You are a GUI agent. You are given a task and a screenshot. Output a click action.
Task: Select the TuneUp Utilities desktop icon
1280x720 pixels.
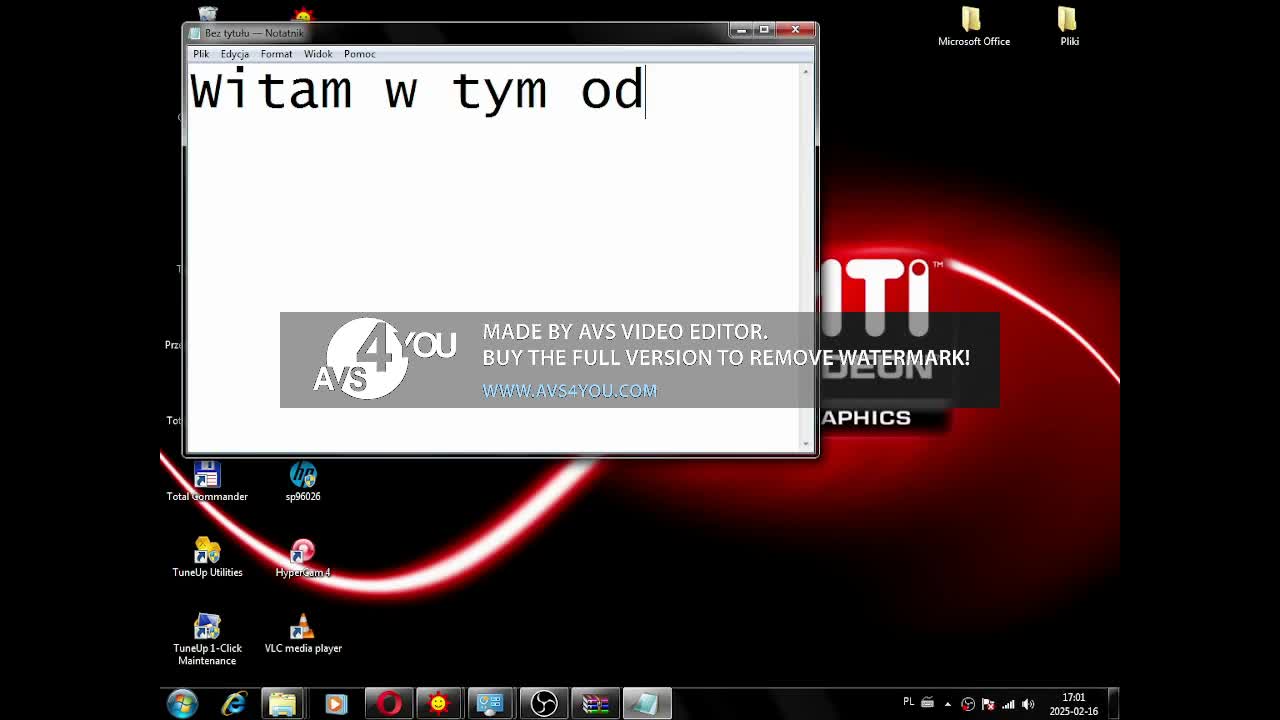point(207,558)
